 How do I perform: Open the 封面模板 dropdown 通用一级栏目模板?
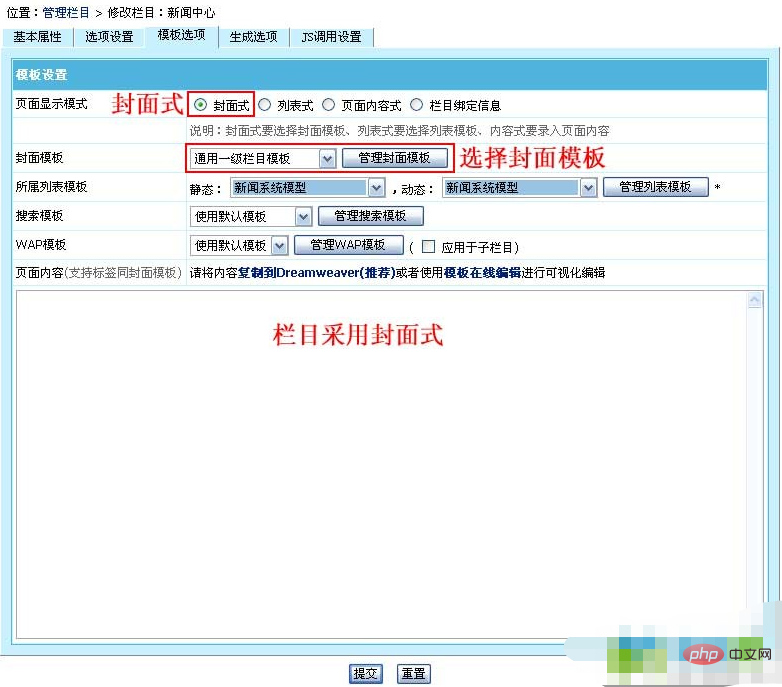pos(263,159)
